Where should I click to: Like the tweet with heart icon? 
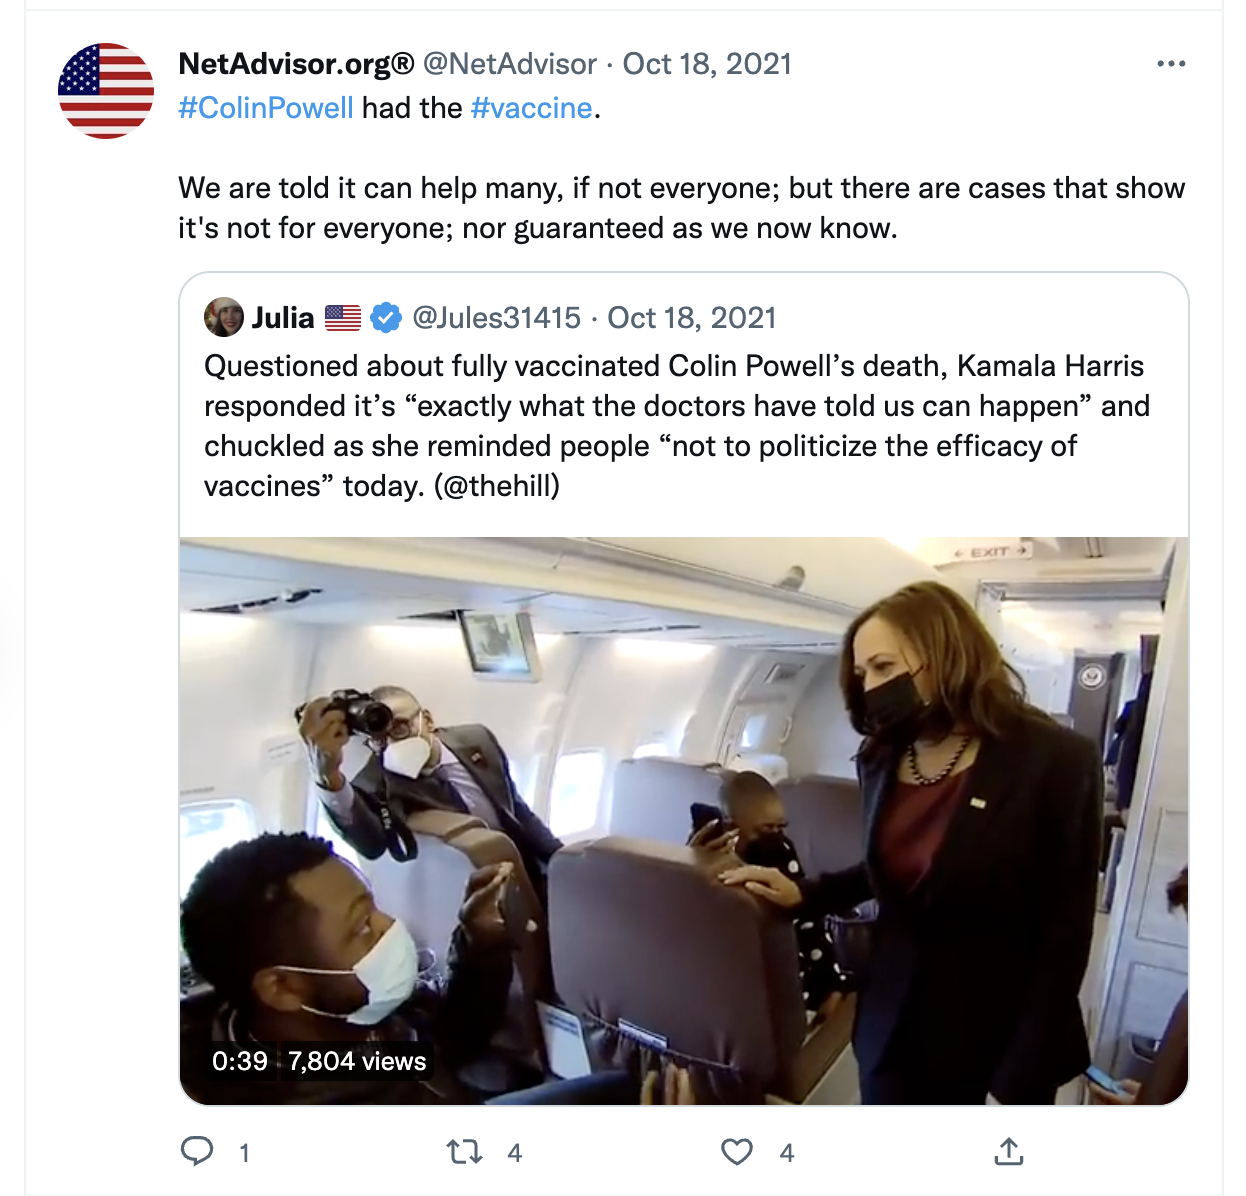tap(737, 1152)
